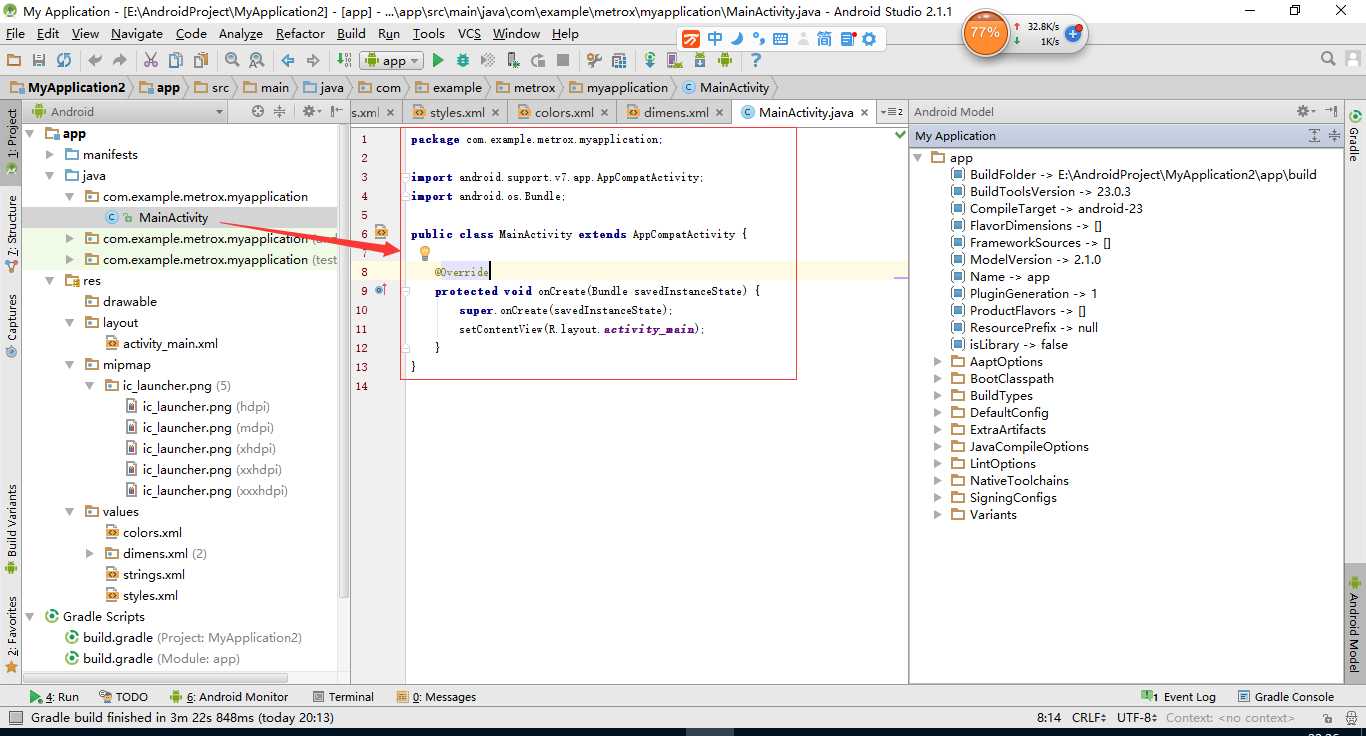This screenshot has width=1366, height=736.
Task: Click the Paste toolbar icon
Action: pyautogui.click(x=200, y=61)
